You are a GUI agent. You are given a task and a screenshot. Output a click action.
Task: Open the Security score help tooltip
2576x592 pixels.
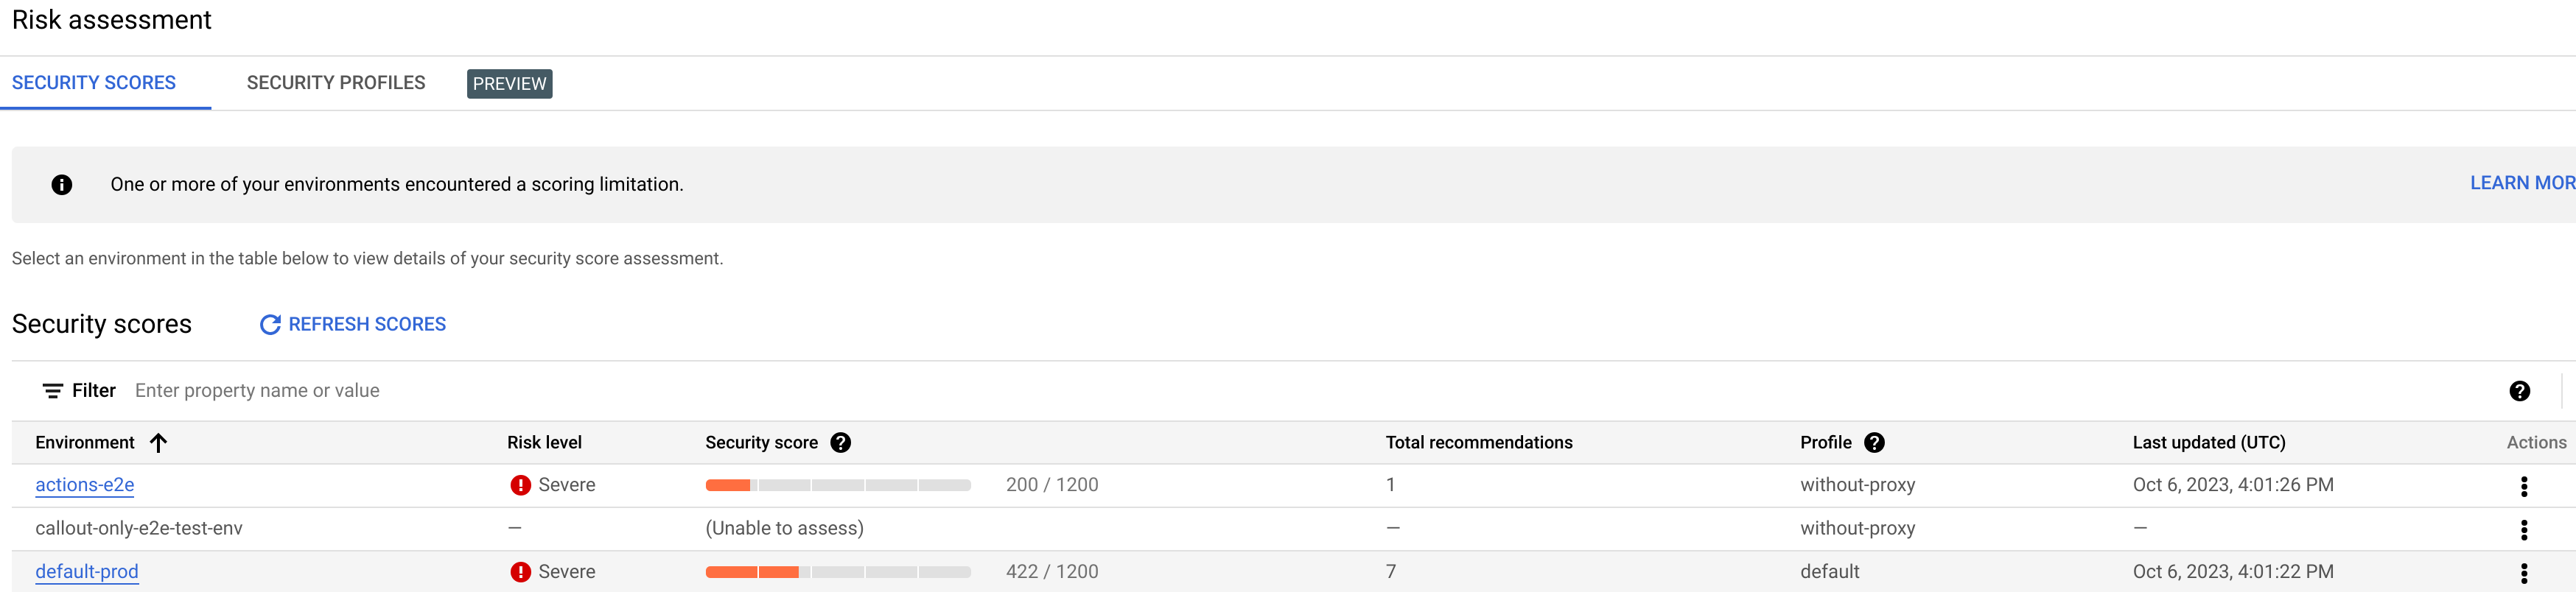point(841,442)
